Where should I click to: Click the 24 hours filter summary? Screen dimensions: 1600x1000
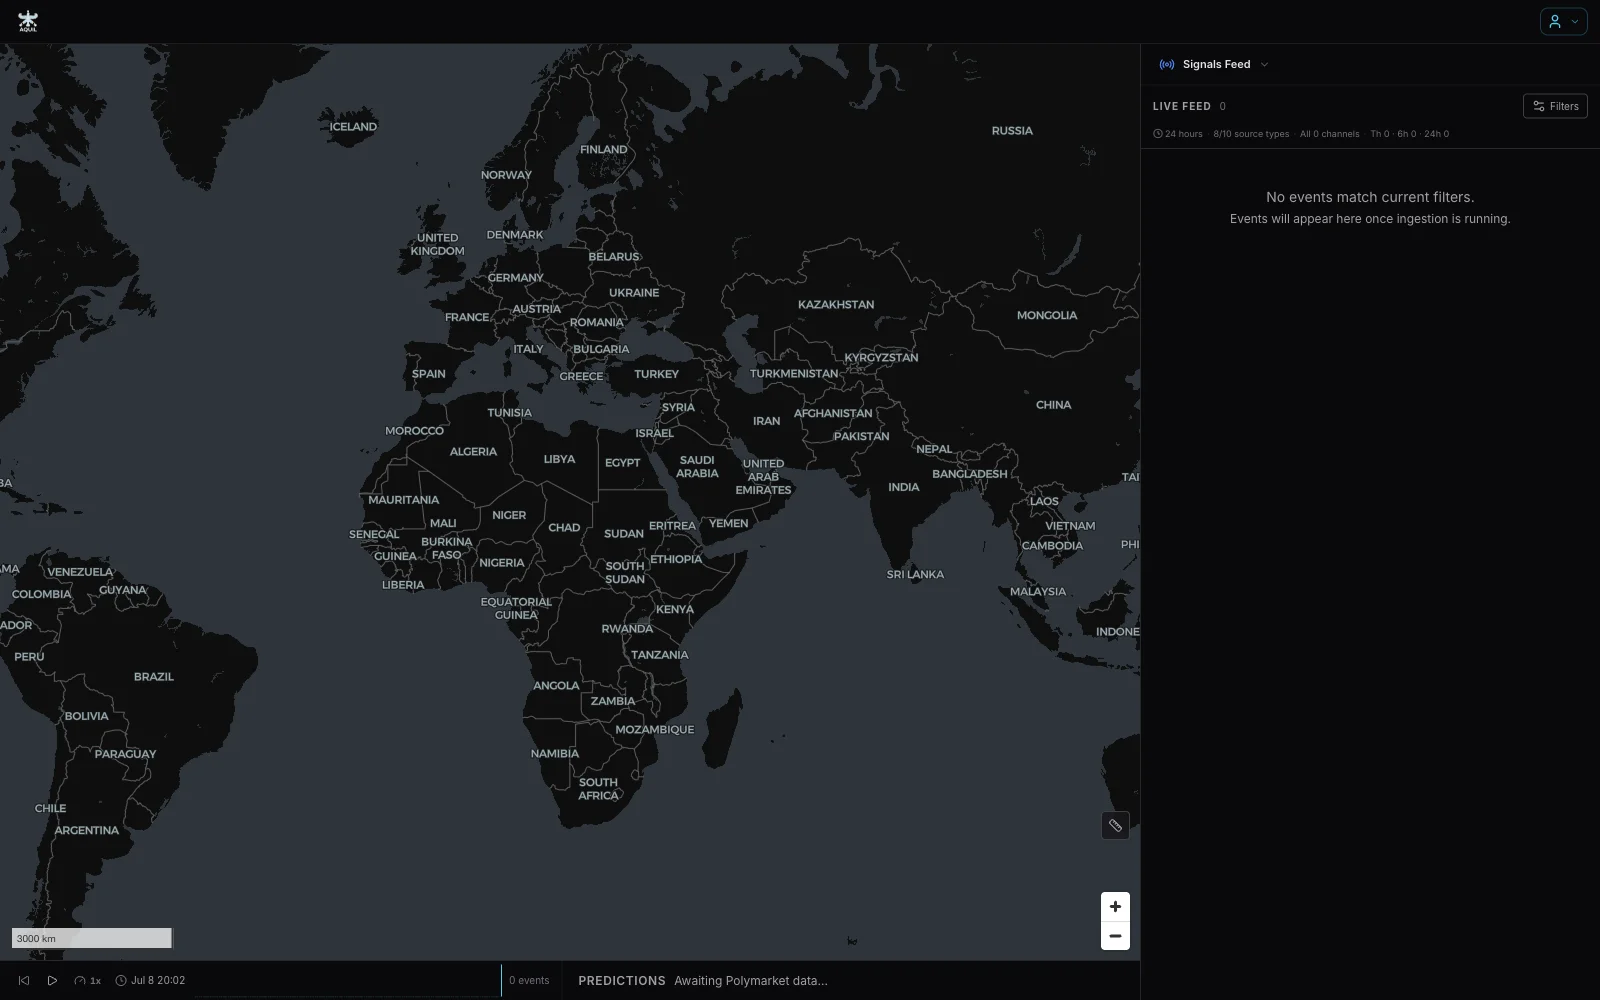click(x=1178, y=134)
